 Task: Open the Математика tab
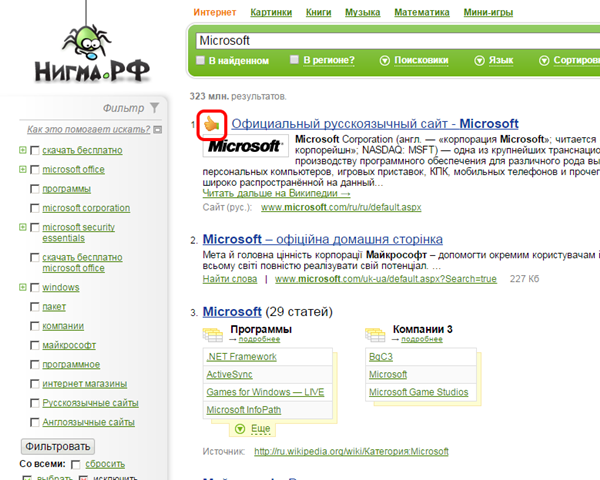tap(422, 12)
